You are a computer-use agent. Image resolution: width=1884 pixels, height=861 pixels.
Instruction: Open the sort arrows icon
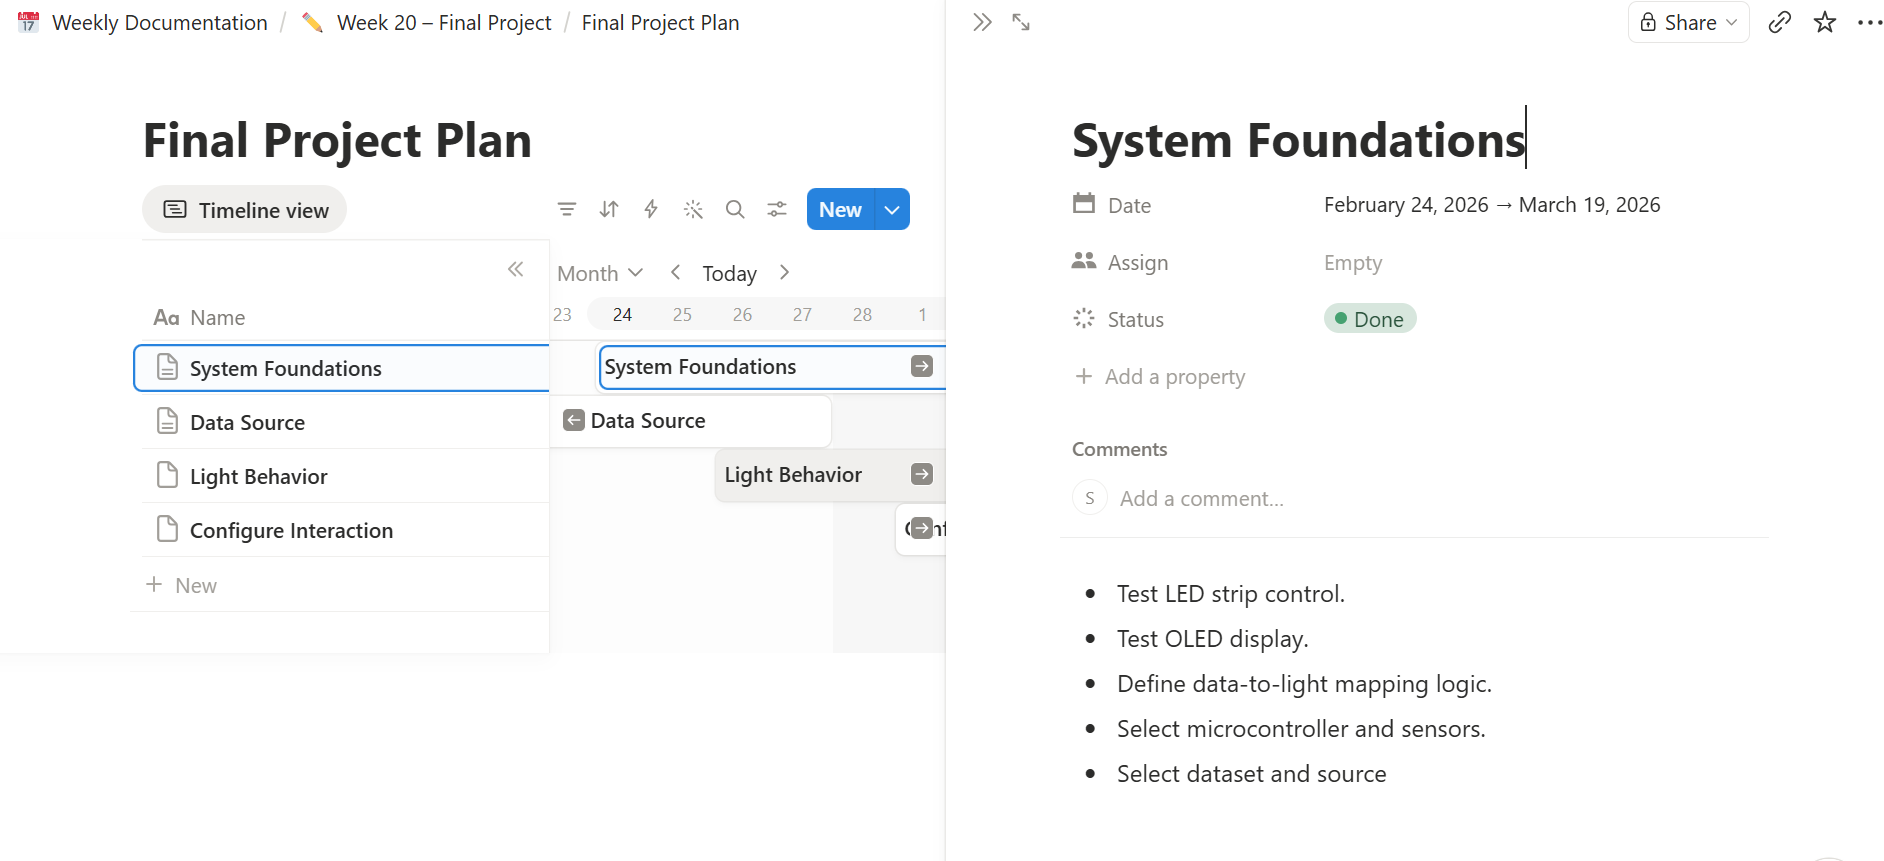point(609,209)
